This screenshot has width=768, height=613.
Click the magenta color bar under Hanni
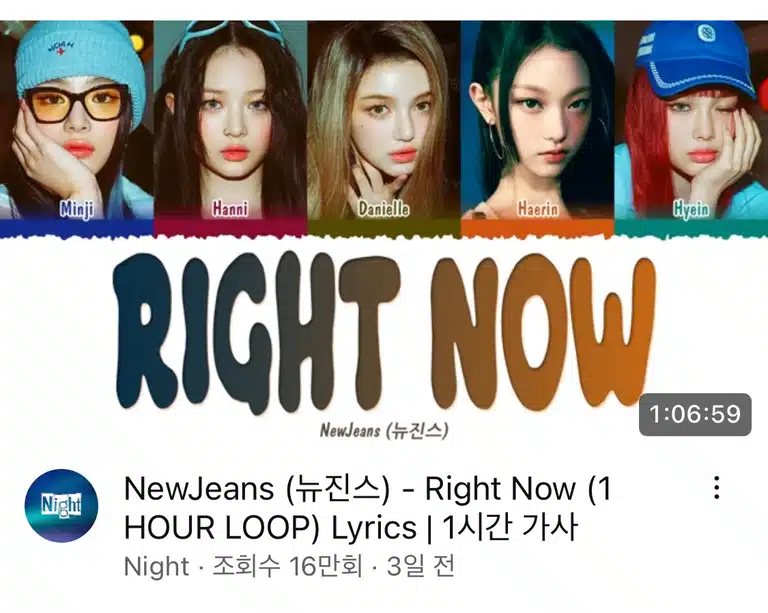click(231, 228)
